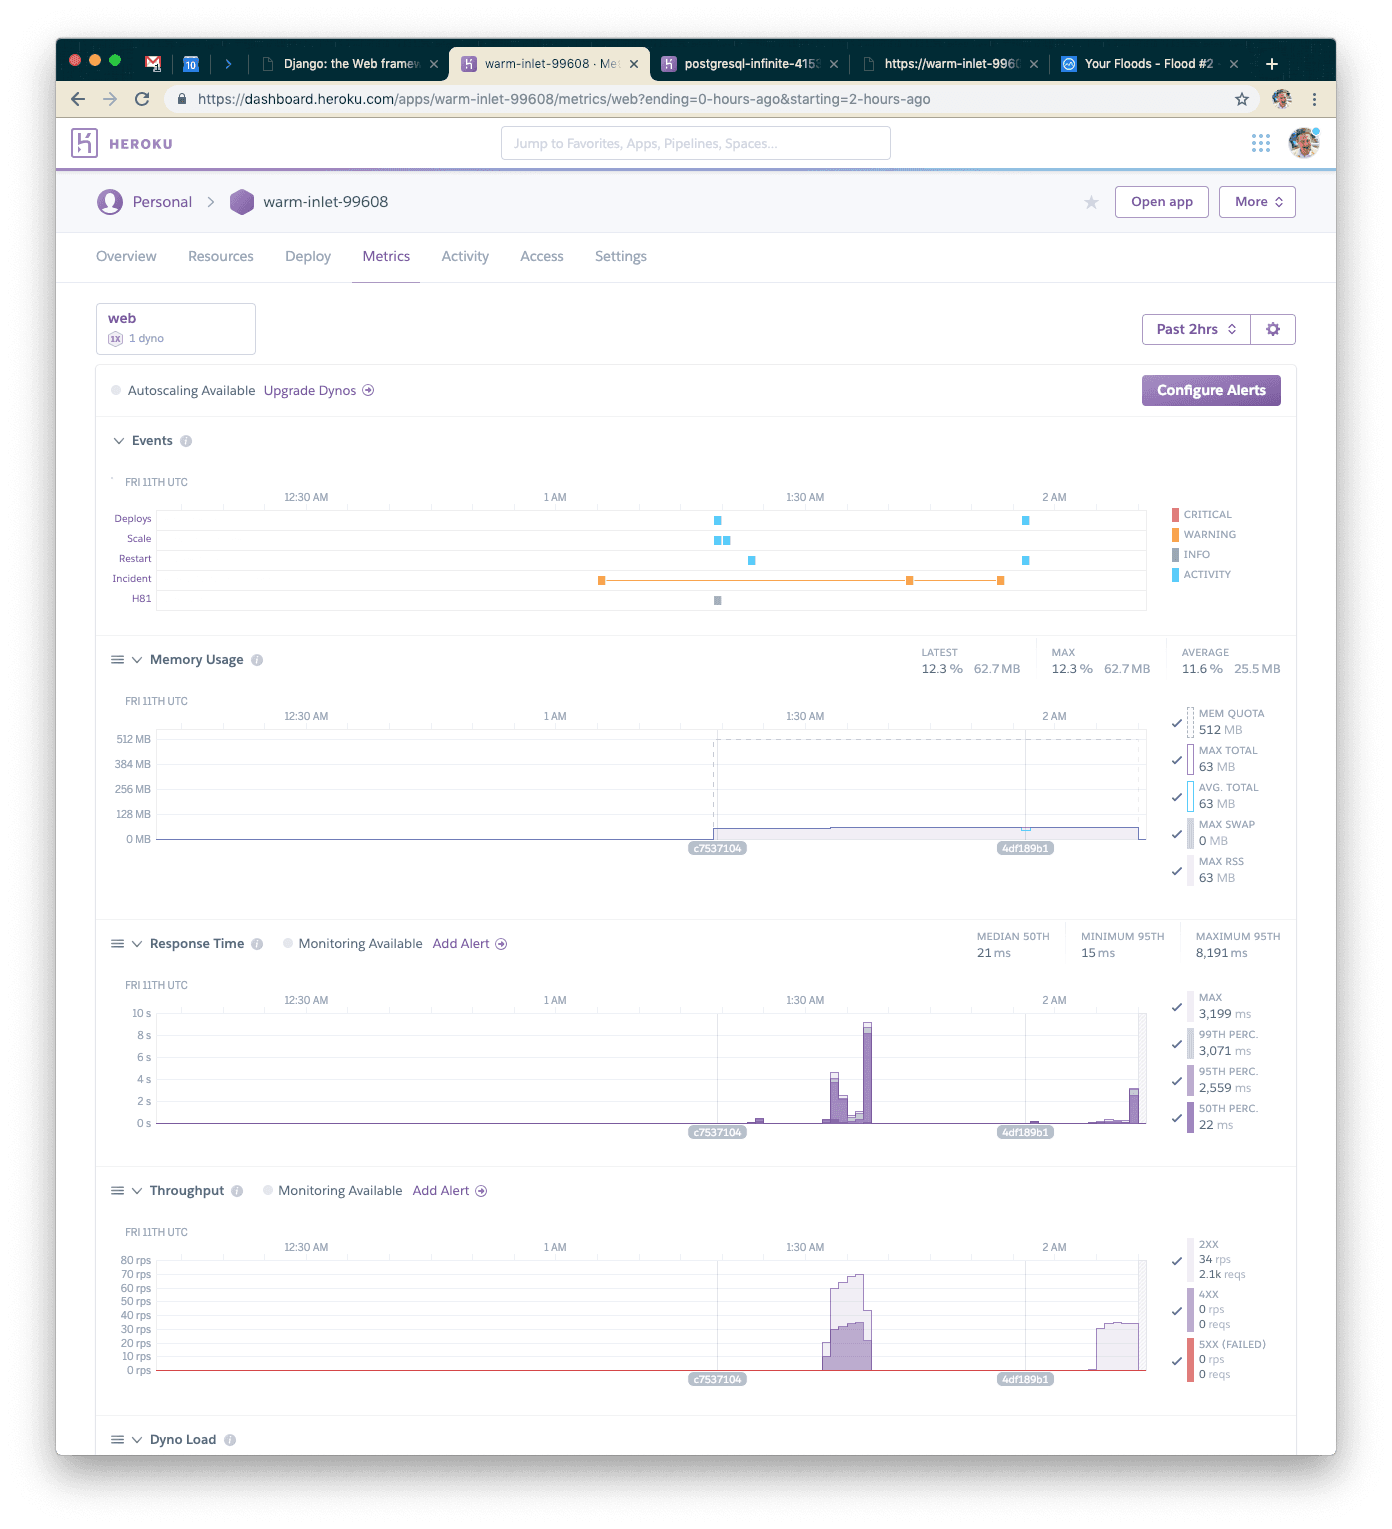Collapse the Events section chevron
The image size is (1392, 1529).
point(119,441)
